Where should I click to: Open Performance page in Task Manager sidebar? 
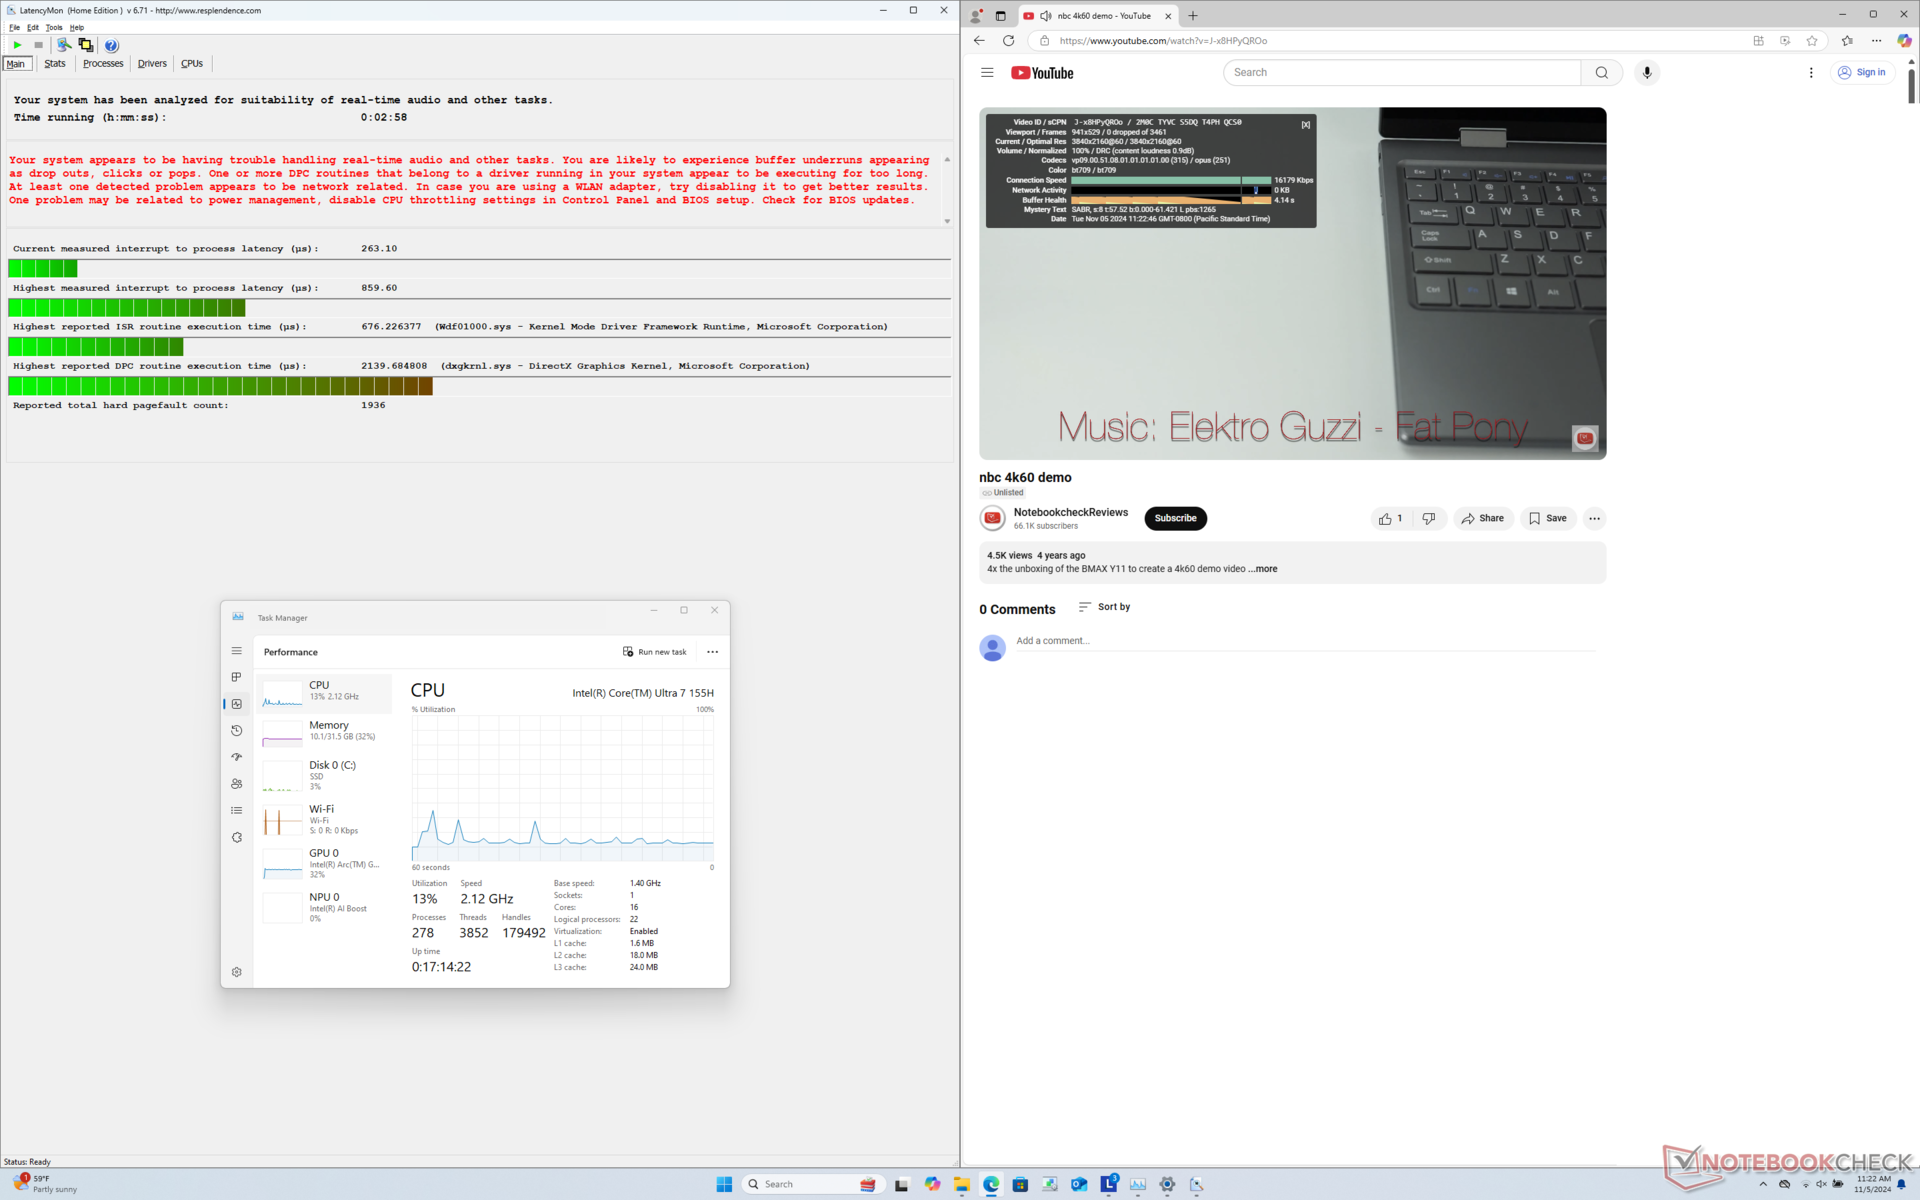click(237, 704)
